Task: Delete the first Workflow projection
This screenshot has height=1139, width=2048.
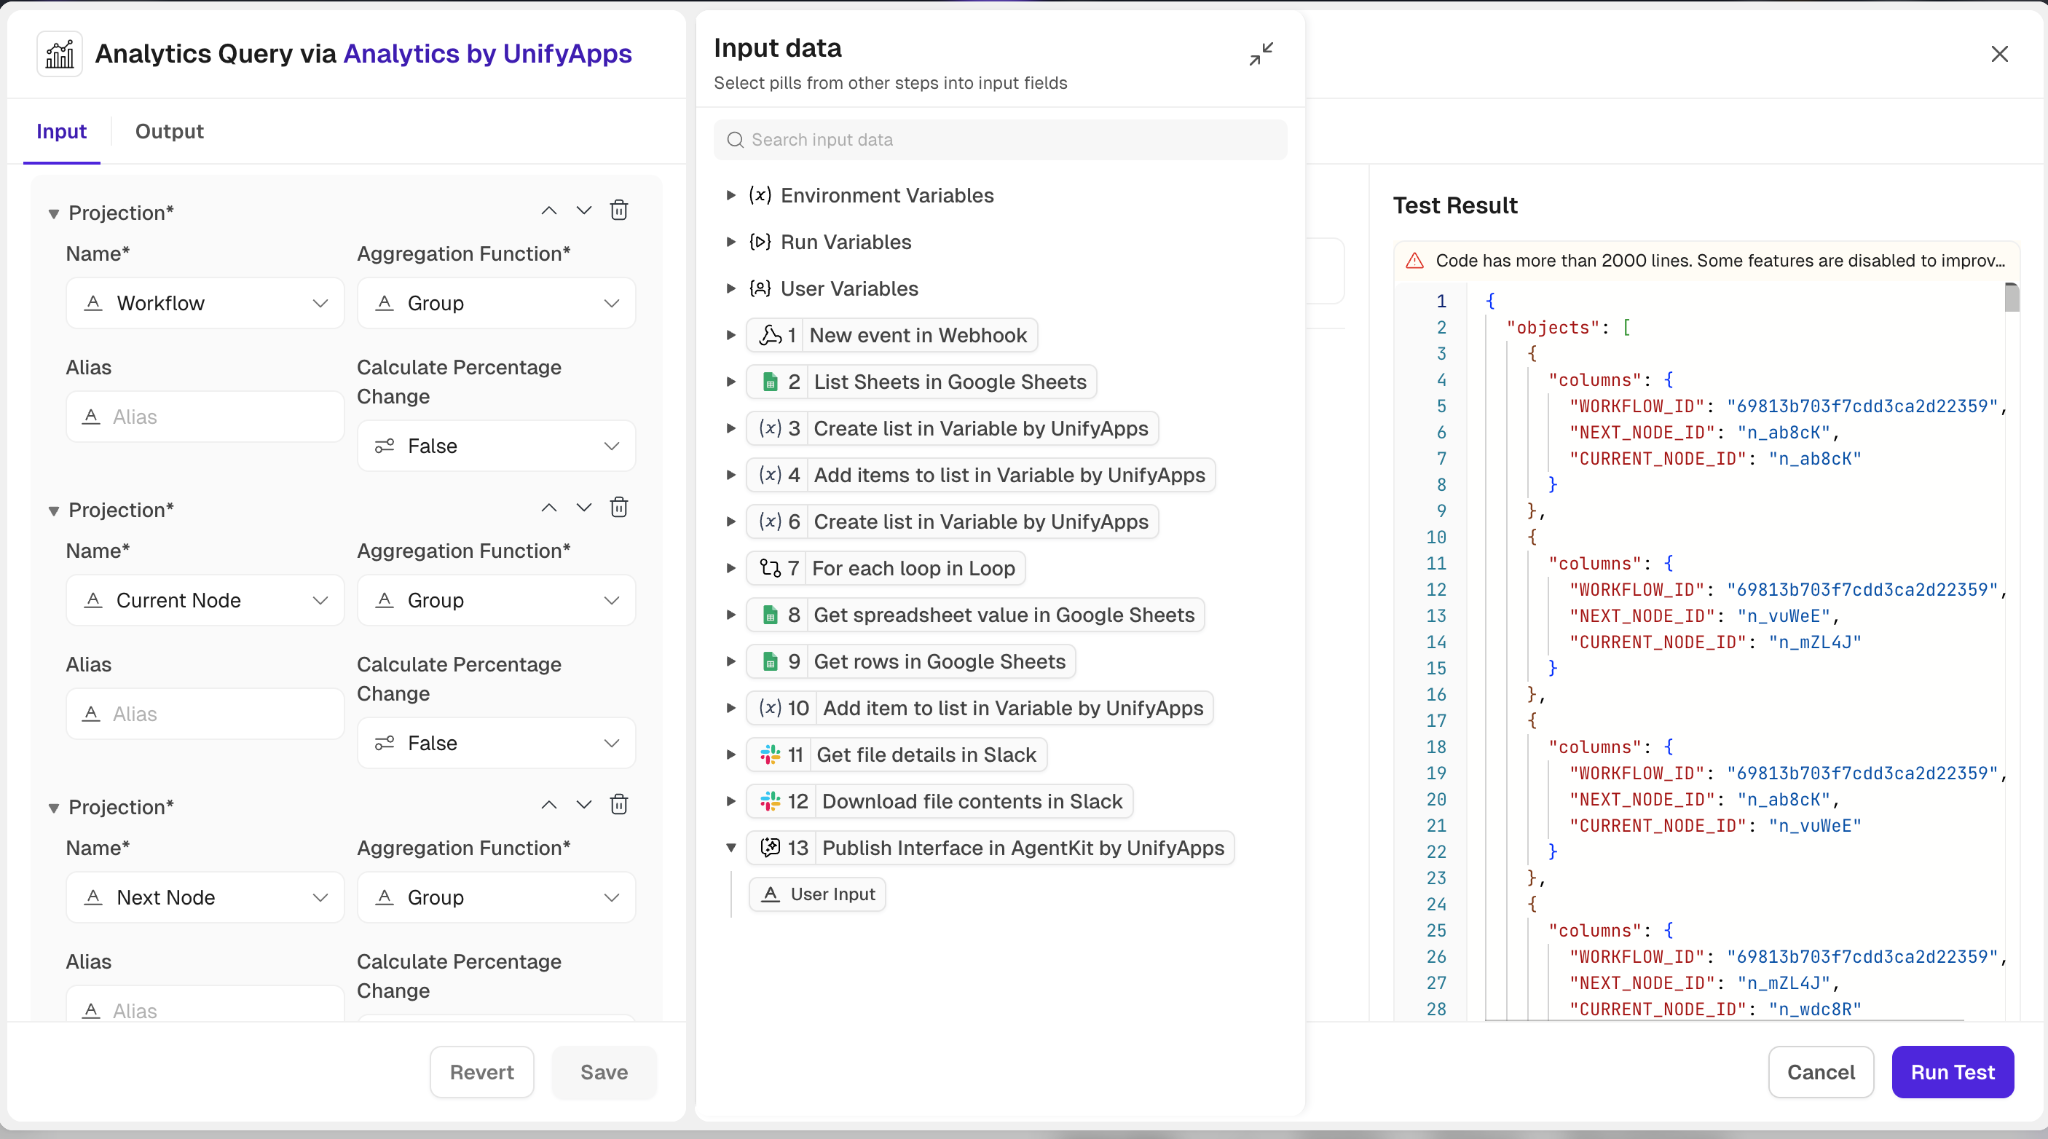Action: coord(619,210)
